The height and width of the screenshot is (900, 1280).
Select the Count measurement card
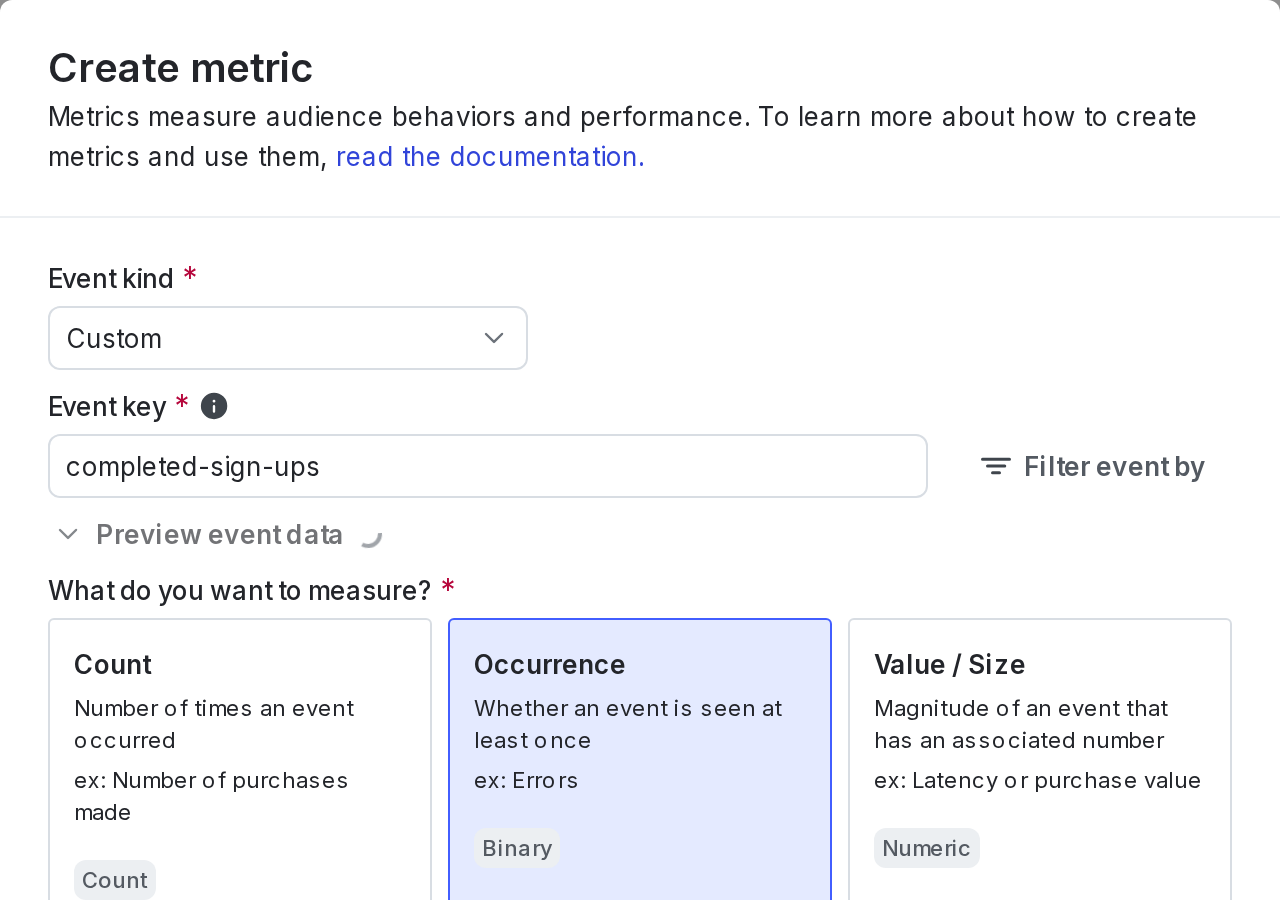pyautogui.click(x=240, y=760)
